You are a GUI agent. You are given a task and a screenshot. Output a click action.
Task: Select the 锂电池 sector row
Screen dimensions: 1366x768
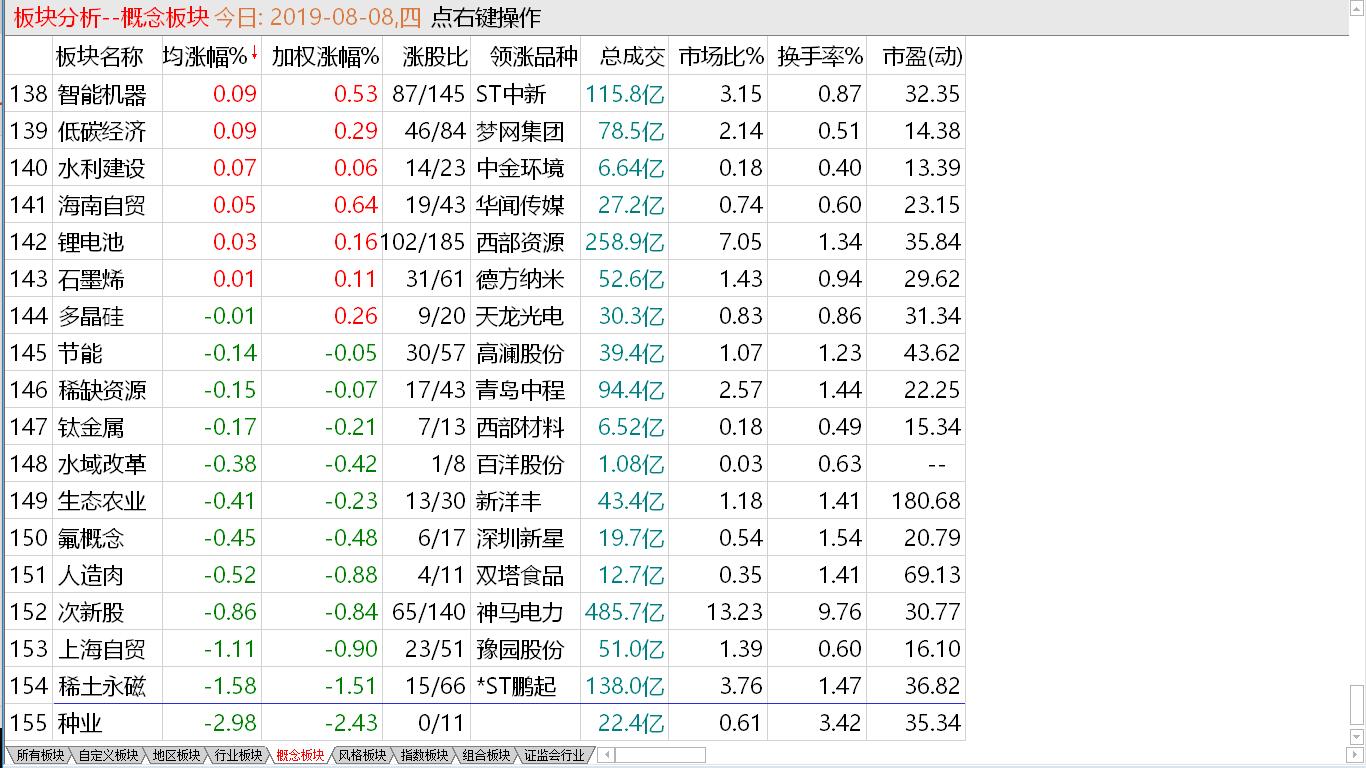tap(485, 242)
